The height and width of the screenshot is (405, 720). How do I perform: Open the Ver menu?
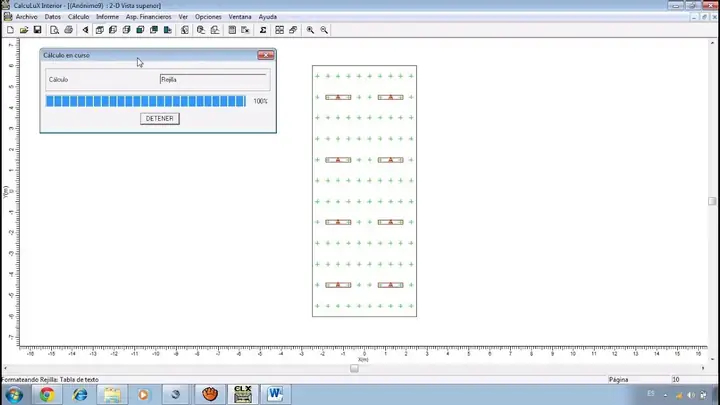click(x=183, y=17)
